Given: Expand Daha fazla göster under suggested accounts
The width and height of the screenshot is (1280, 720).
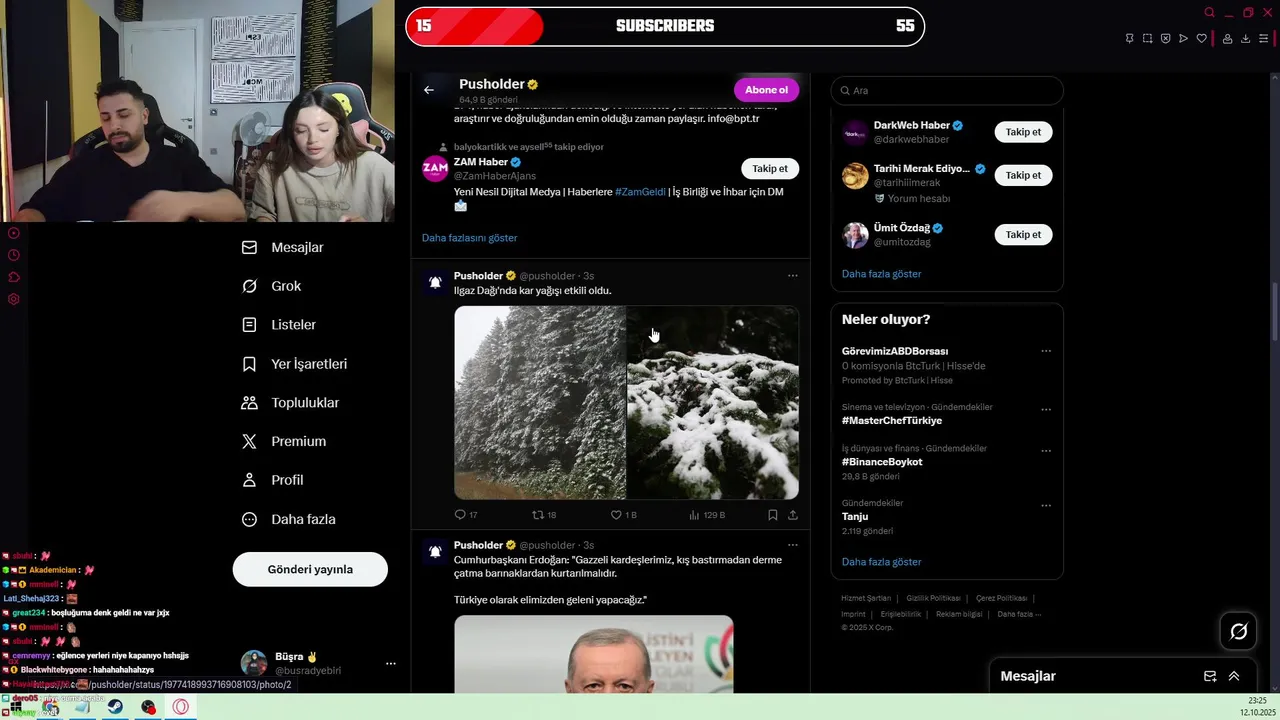Looking at the screenshot, I should coord(881,274).
